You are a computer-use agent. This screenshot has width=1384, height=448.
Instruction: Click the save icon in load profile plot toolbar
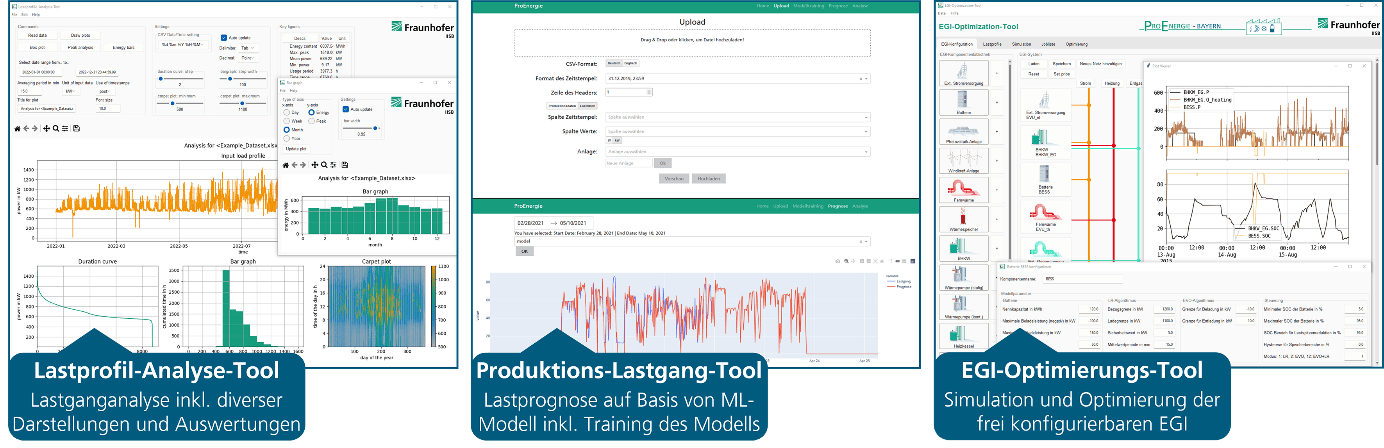coord(76,128)
